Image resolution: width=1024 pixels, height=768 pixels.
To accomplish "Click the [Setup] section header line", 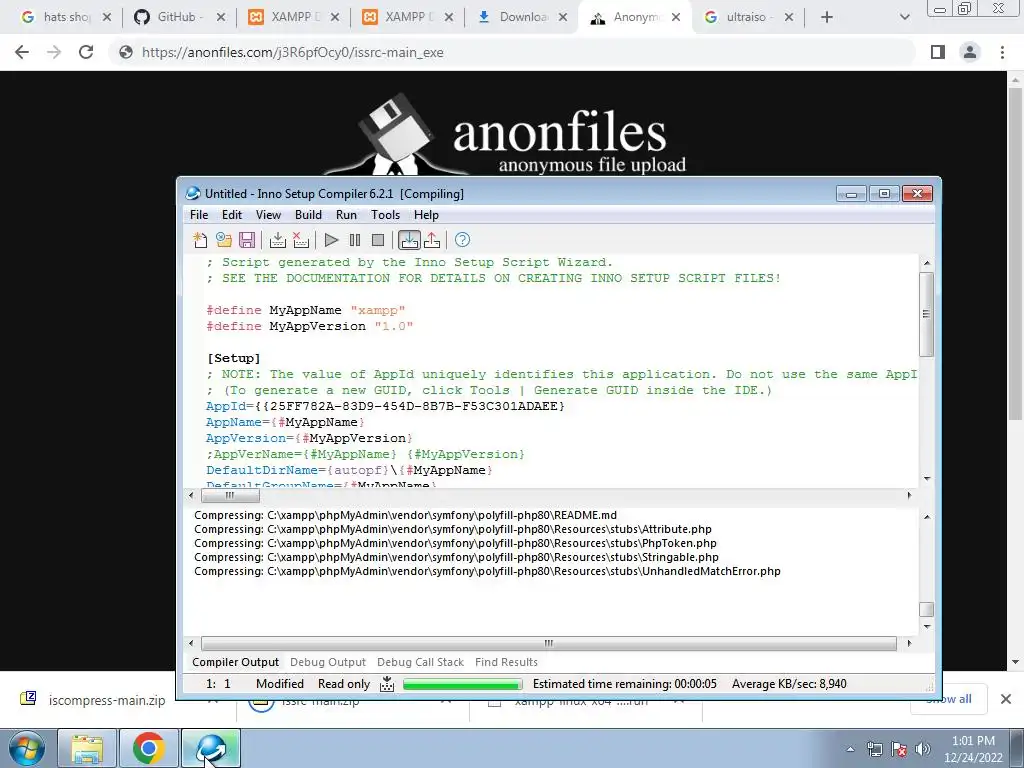I will (x=234, y=359).
